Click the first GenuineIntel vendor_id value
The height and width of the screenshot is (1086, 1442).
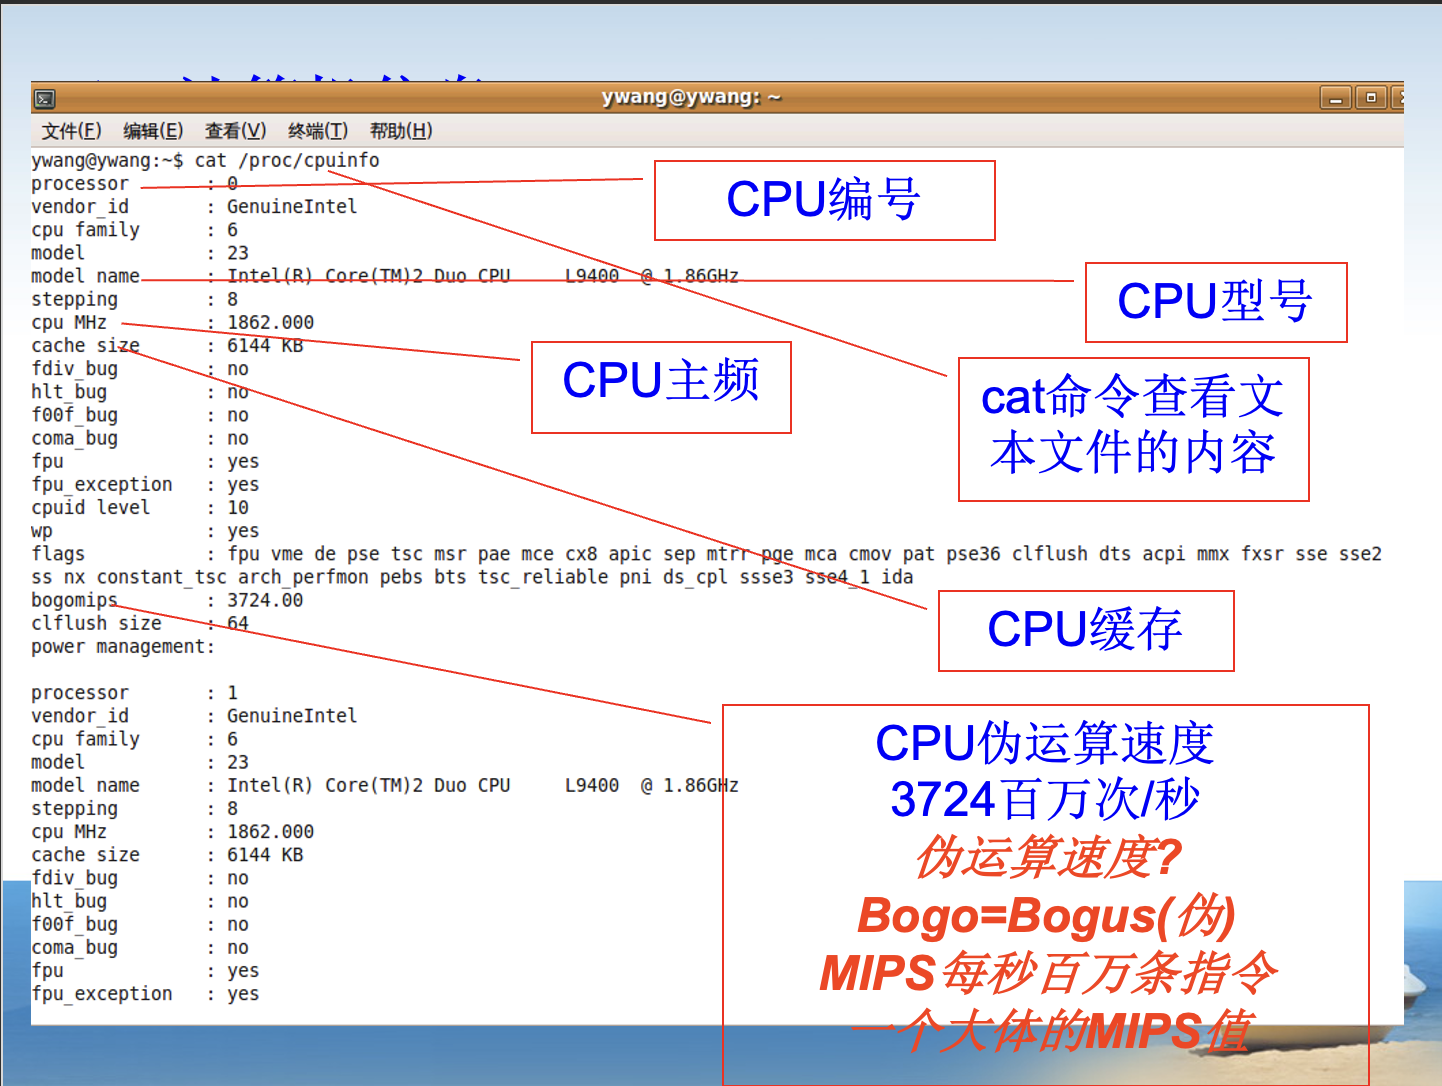point(292,206)
